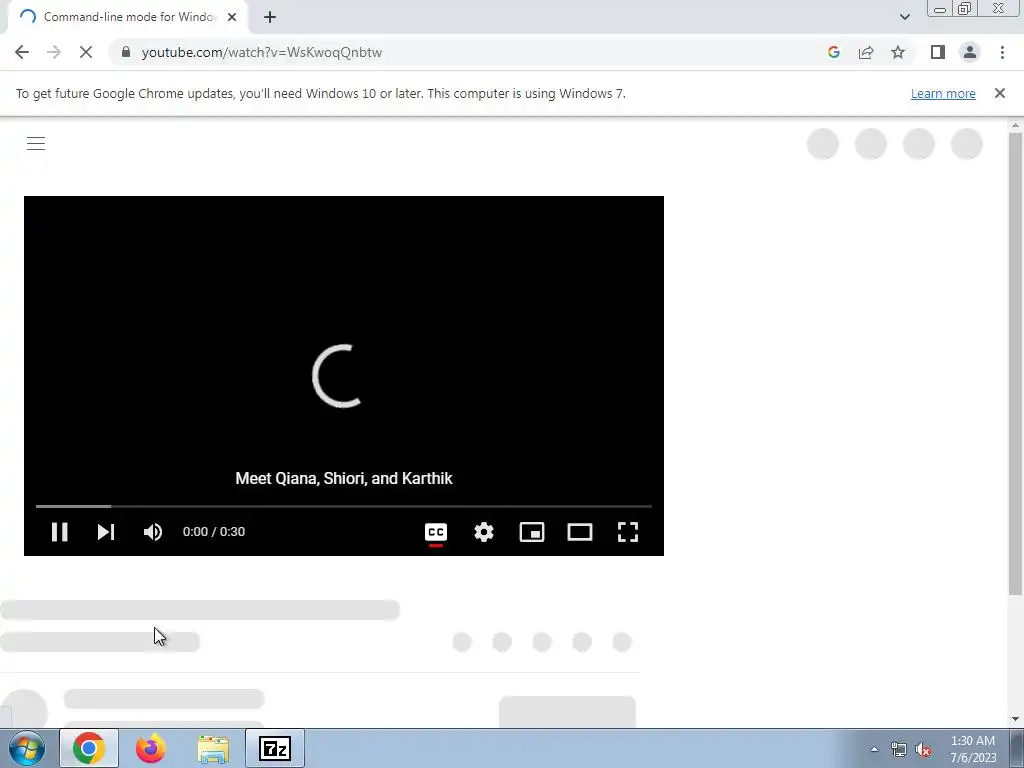Open the Windows Start menu

[27, 748]
